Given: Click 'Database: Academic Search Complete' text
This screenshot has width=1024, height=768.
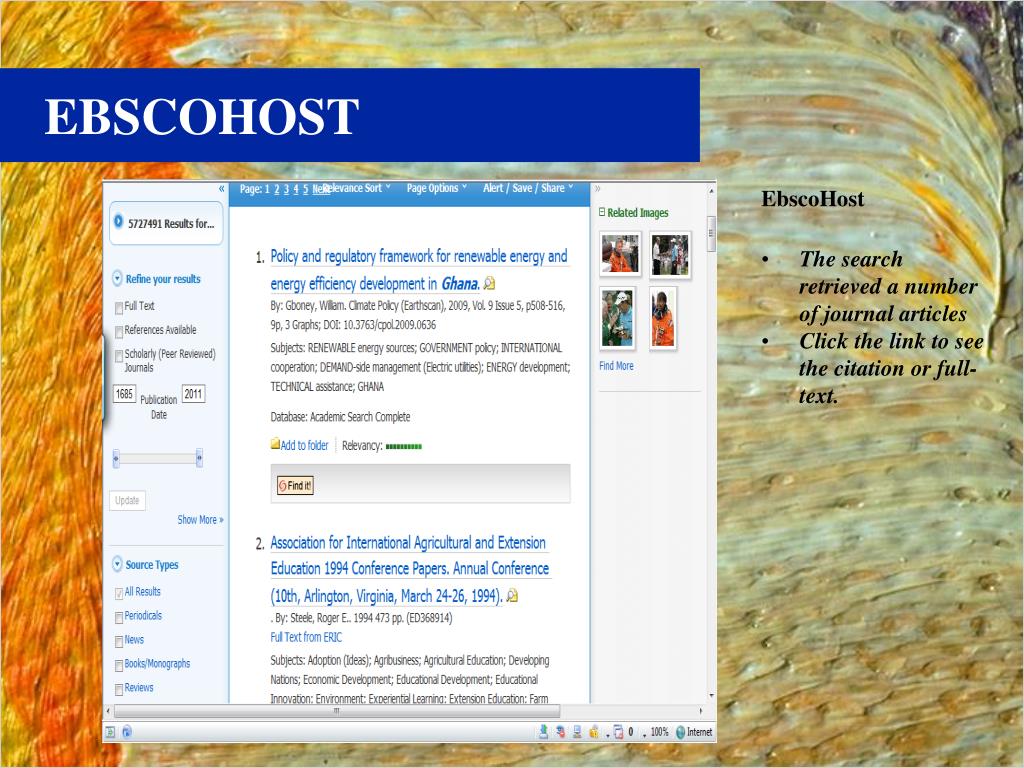Looking at the screenshot, I should point(340,417).
